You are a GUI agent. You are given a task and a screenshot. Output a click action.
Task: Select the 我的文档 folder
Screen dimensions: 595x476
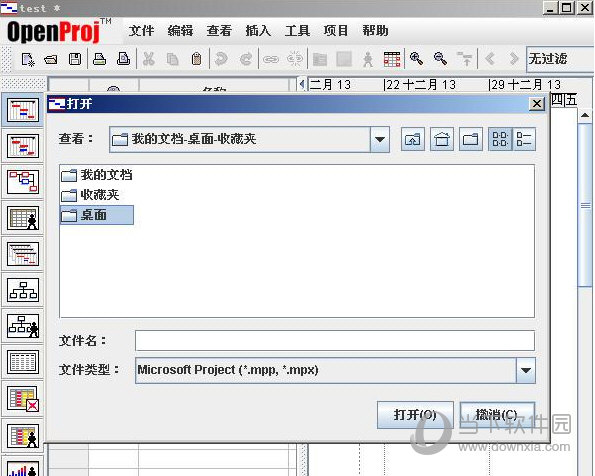(97, 175)
